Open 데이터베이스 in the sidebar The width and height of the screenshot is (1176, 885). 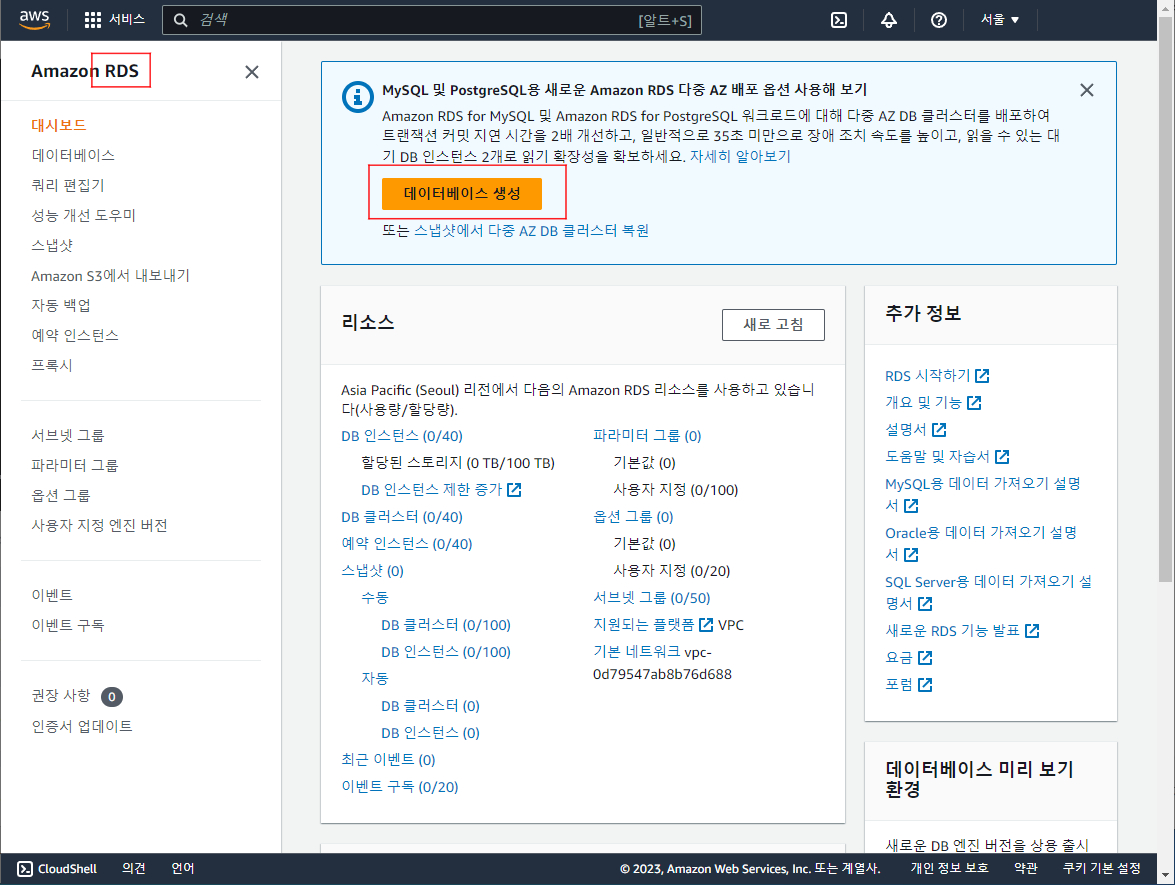pos(73,155)
